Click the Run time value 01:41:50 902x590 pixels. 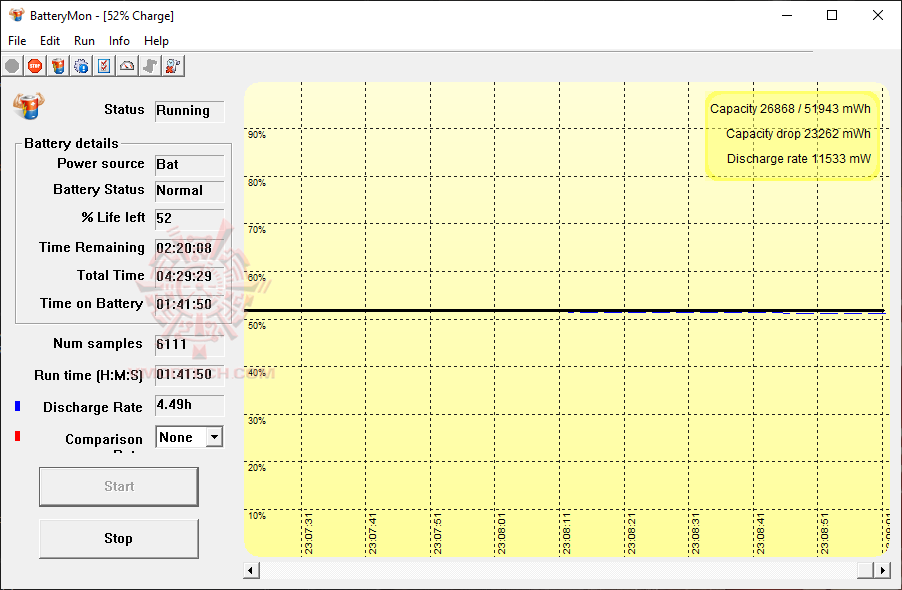(189, 374)
